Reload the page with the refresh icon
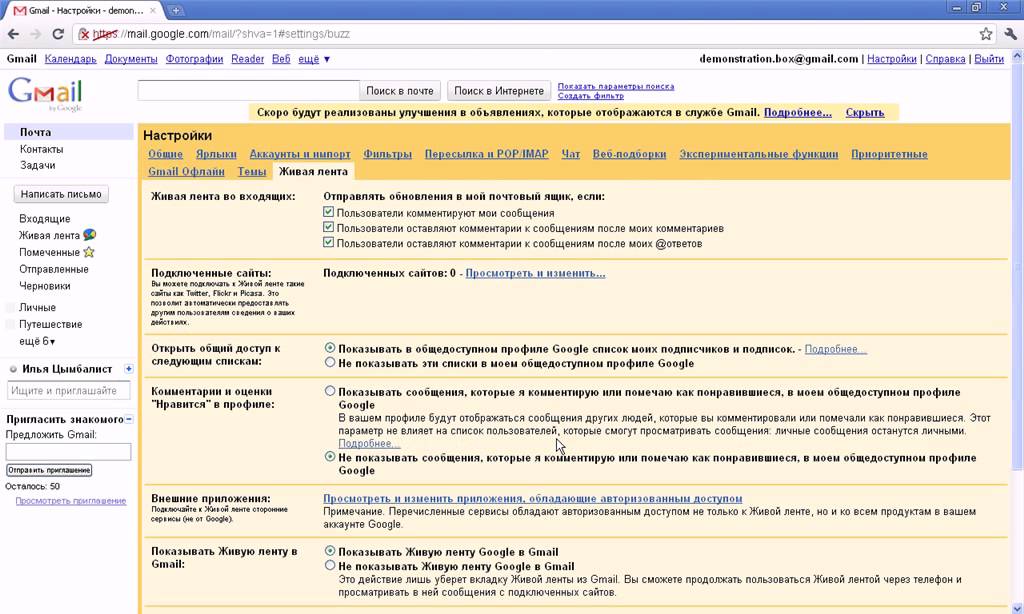 click(58, 34)
